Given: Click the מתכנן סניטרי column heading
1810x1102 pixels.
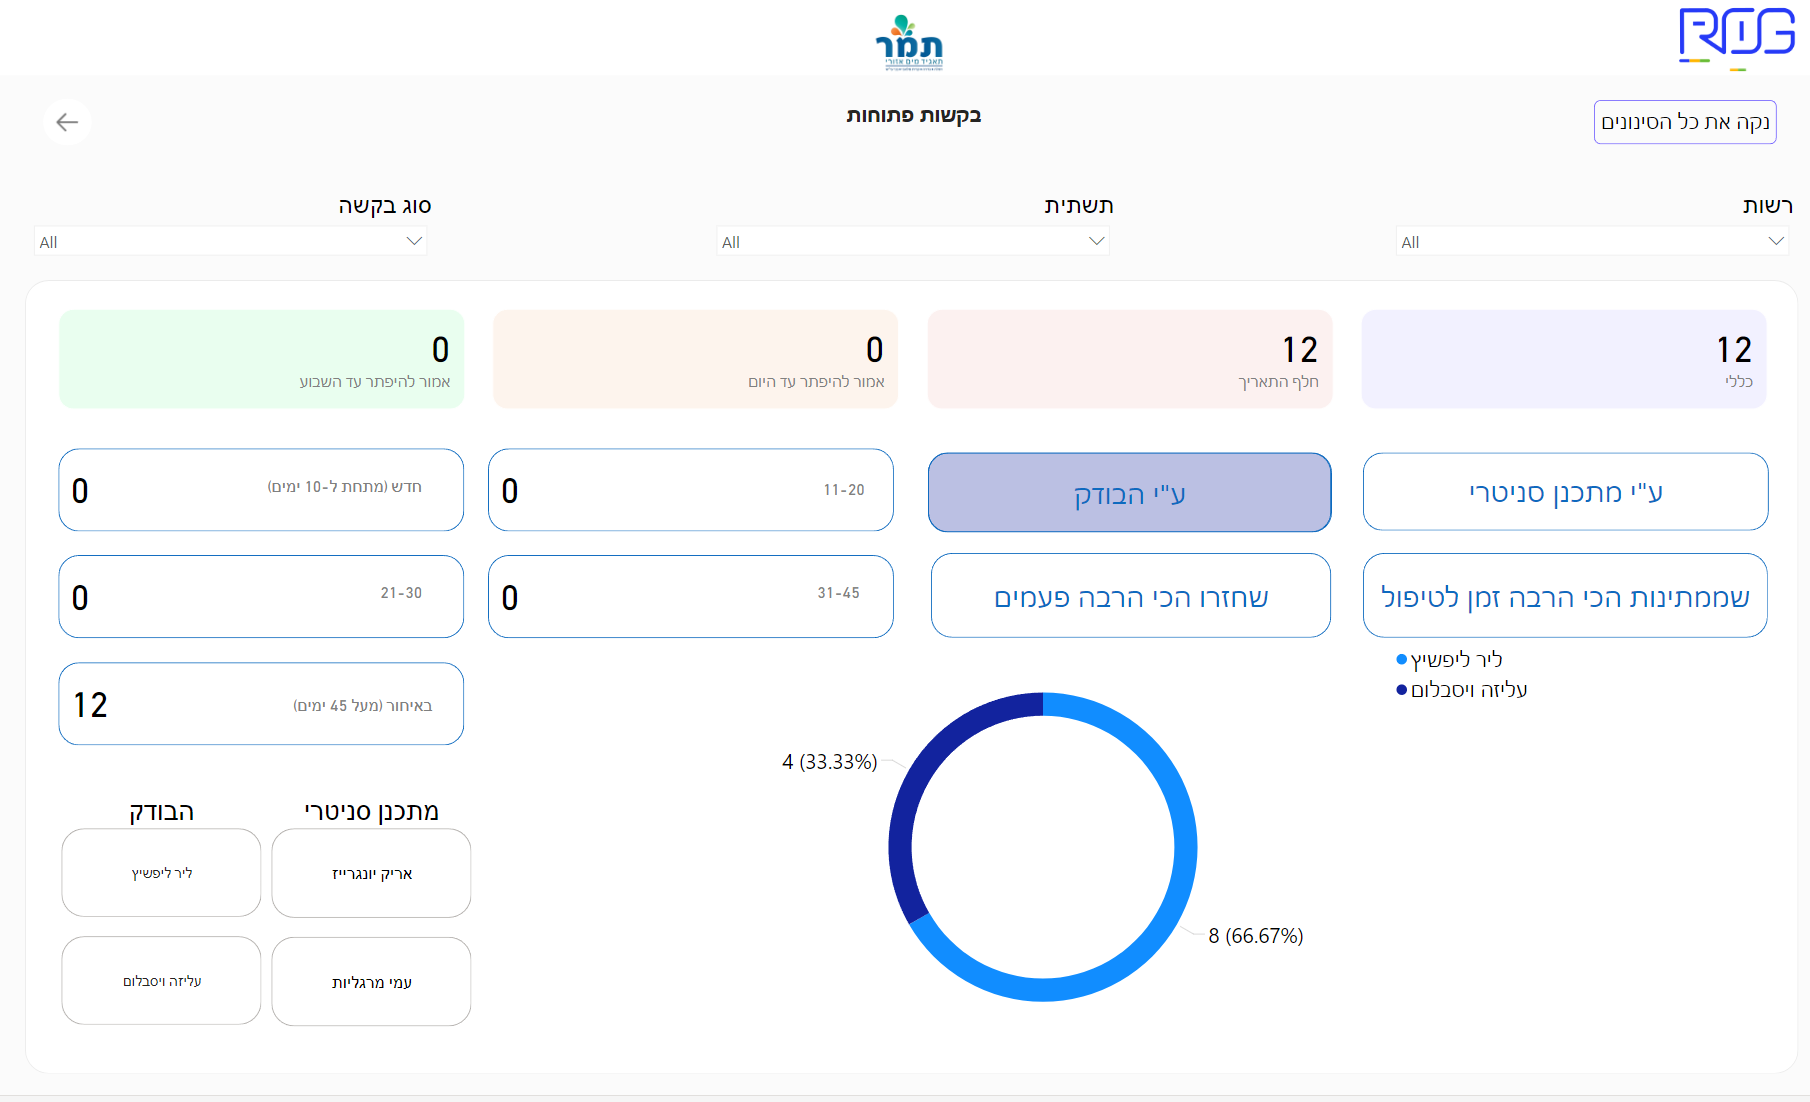Looking at the screenshot, I should (x=372, y=811).
